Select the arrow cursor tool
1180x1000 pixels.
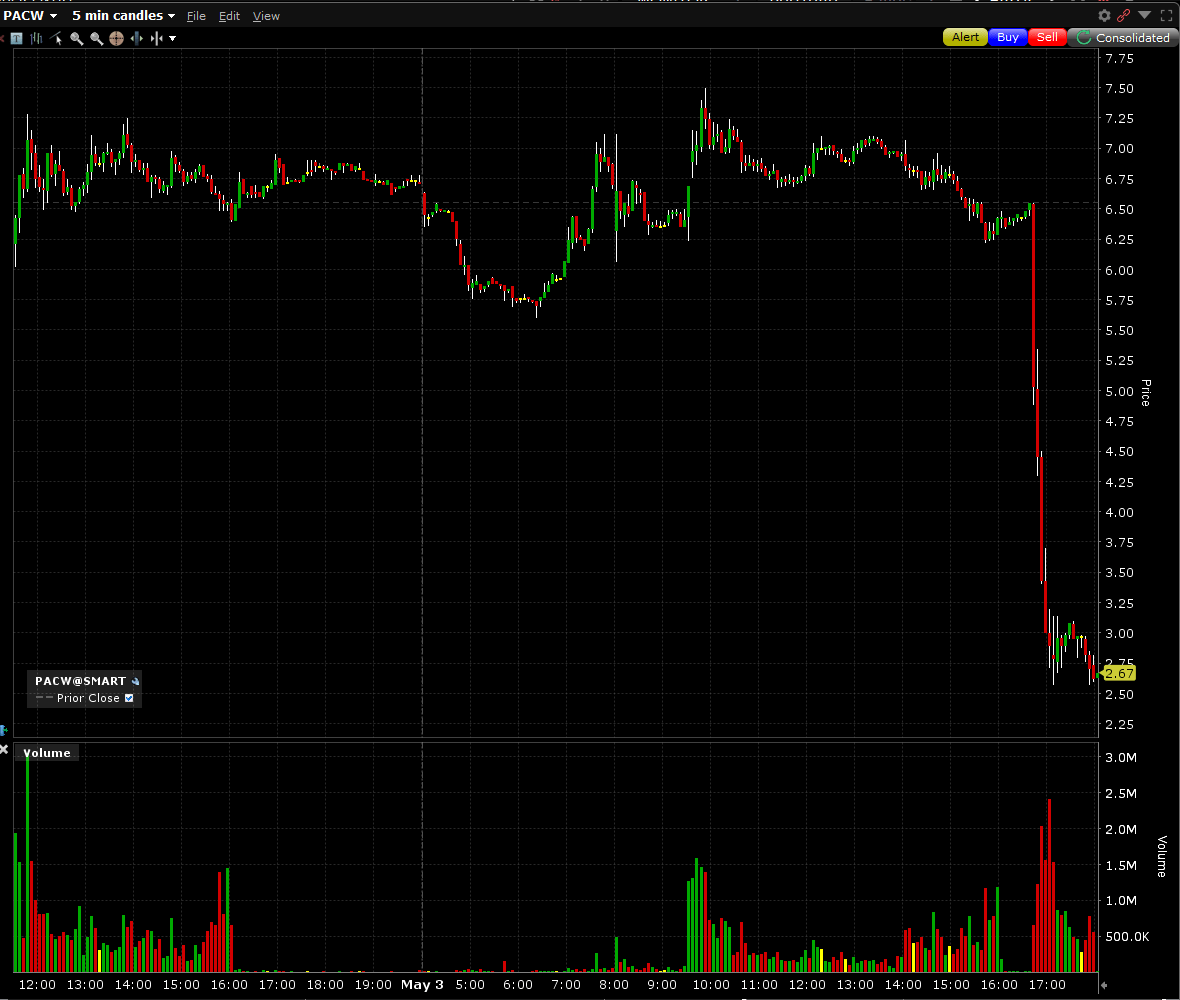pos(57,38)
